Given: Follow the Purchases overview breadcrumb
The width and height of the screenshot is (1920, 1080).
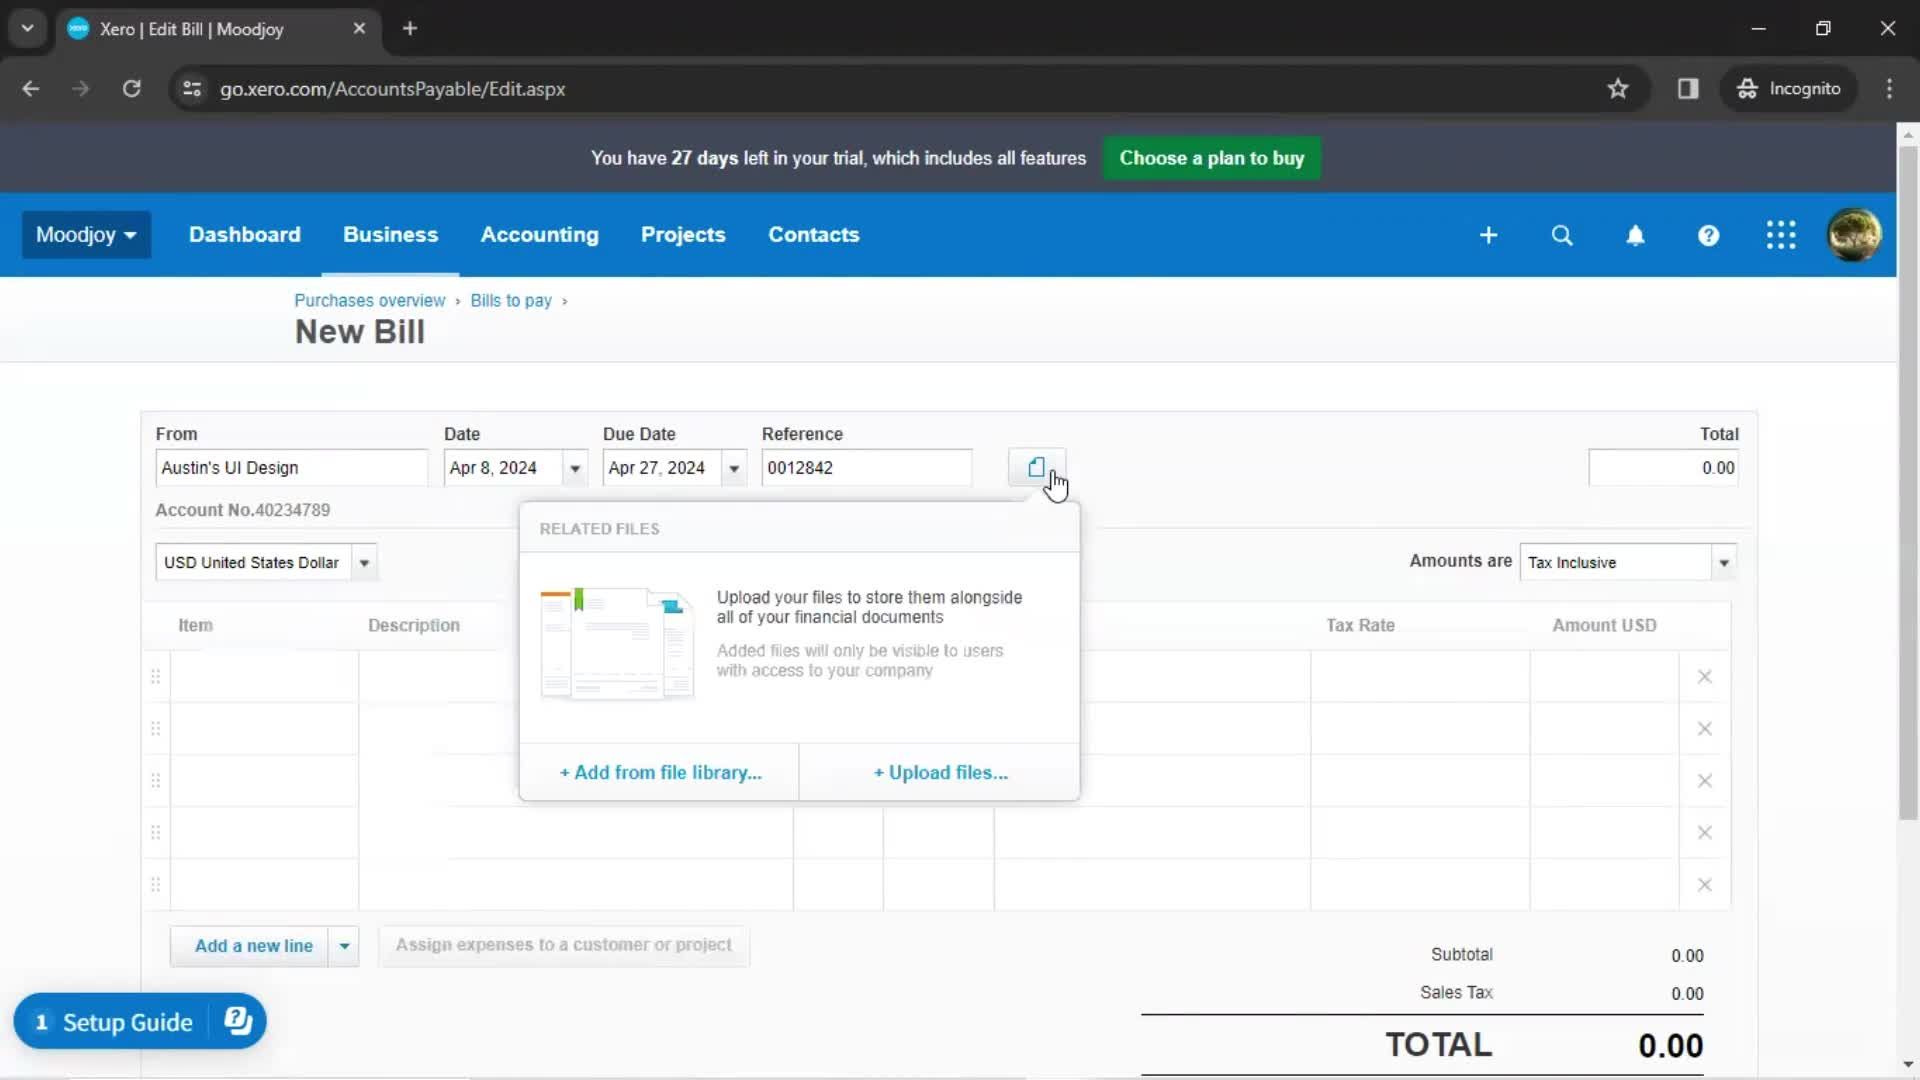Looking at the screenshot, I should pos(369,301).
